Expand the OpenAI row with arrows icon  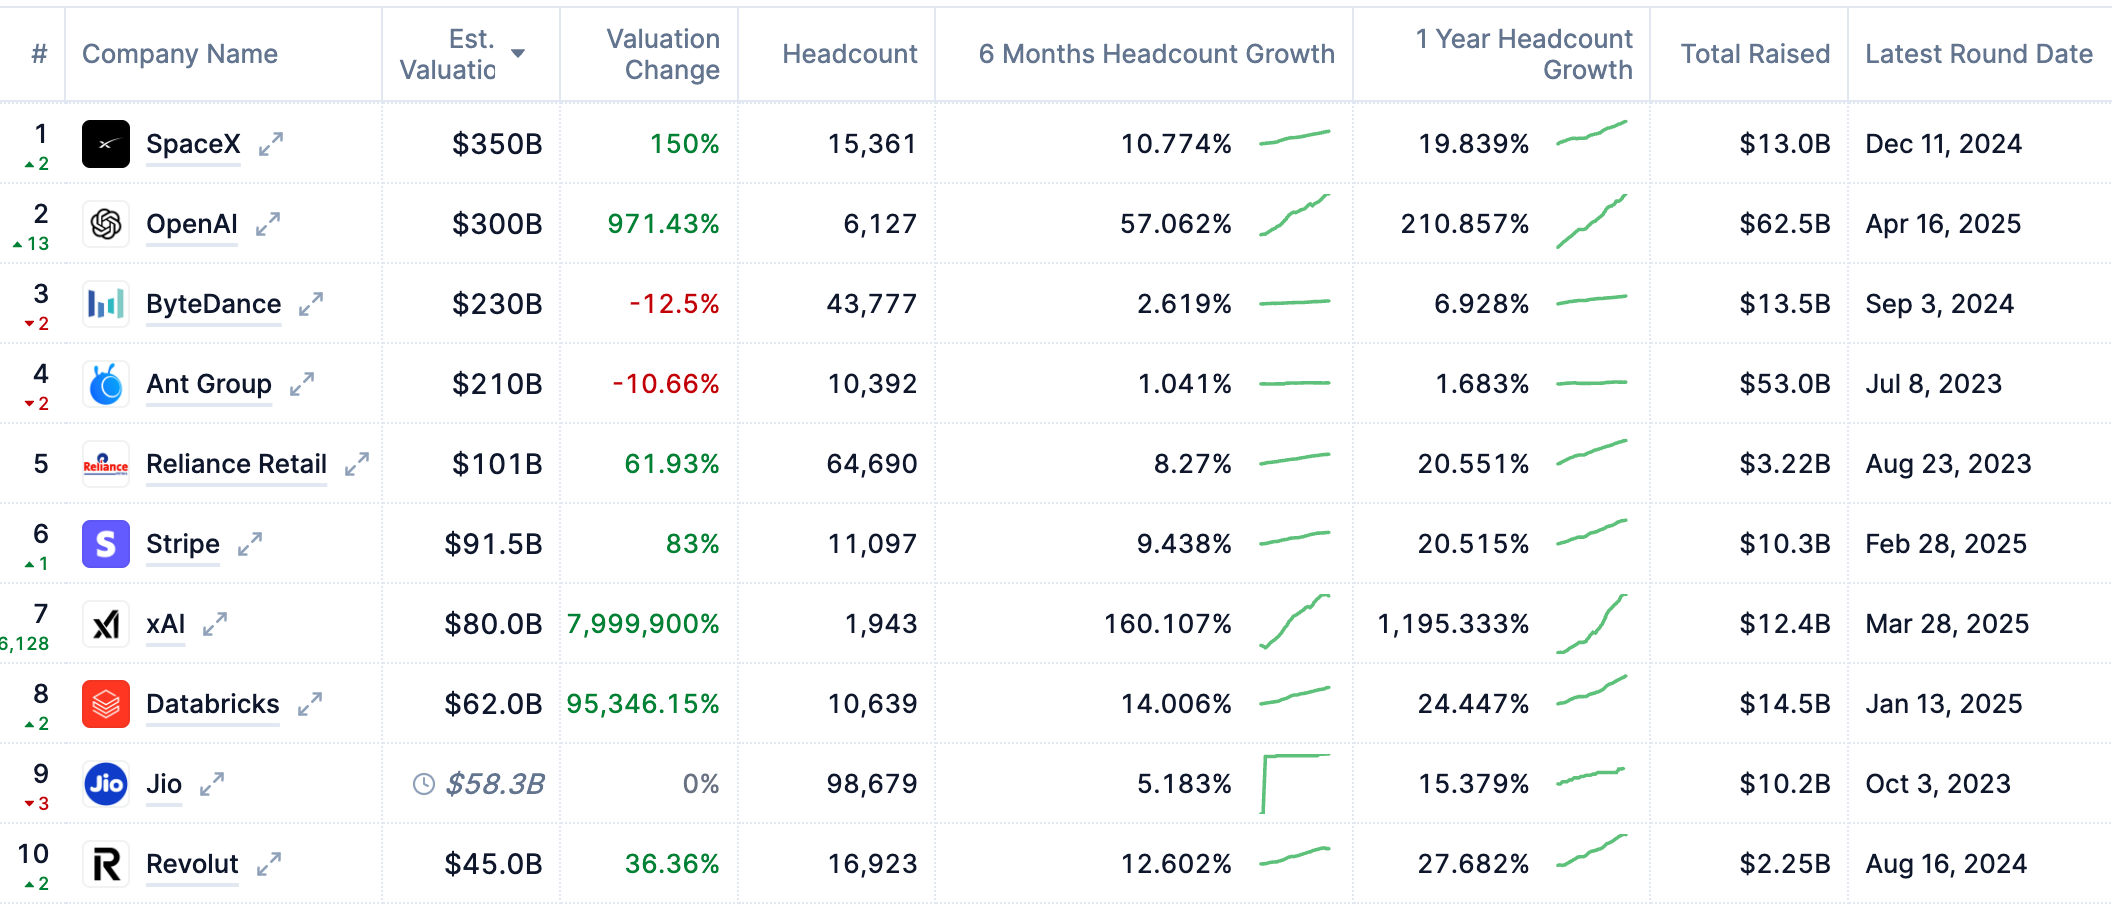pos(268,224)
